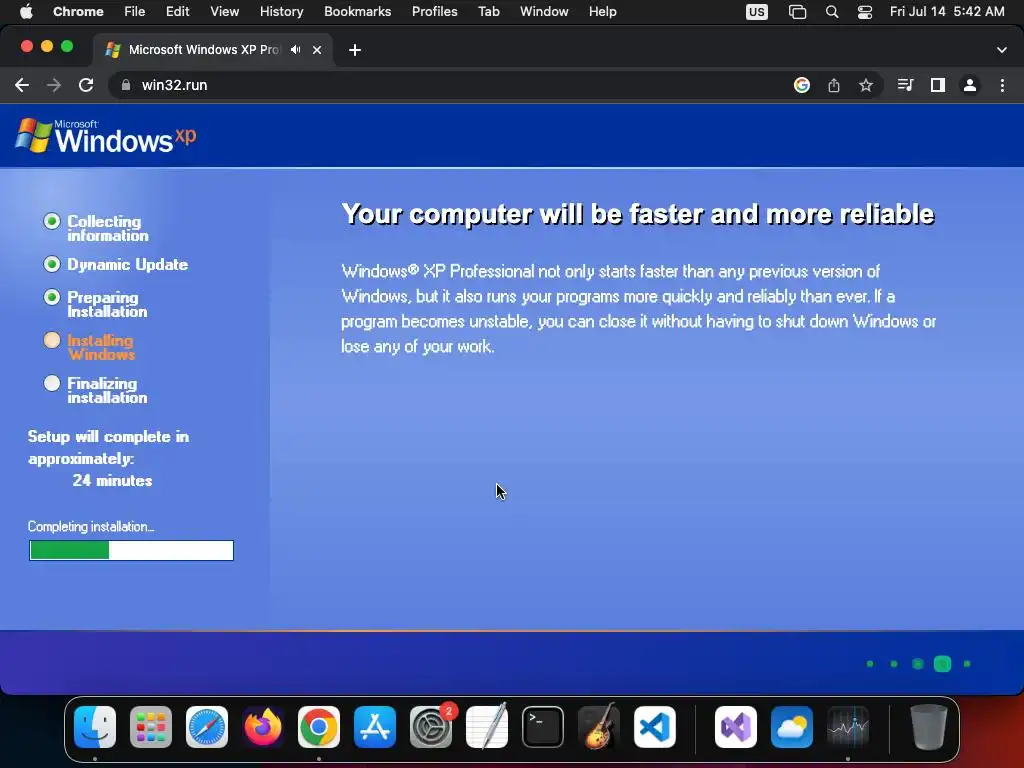This screenshot has width=1024, height=768.
Task: Open Spotlight search in the menu bar
Action: coord(832,12)
